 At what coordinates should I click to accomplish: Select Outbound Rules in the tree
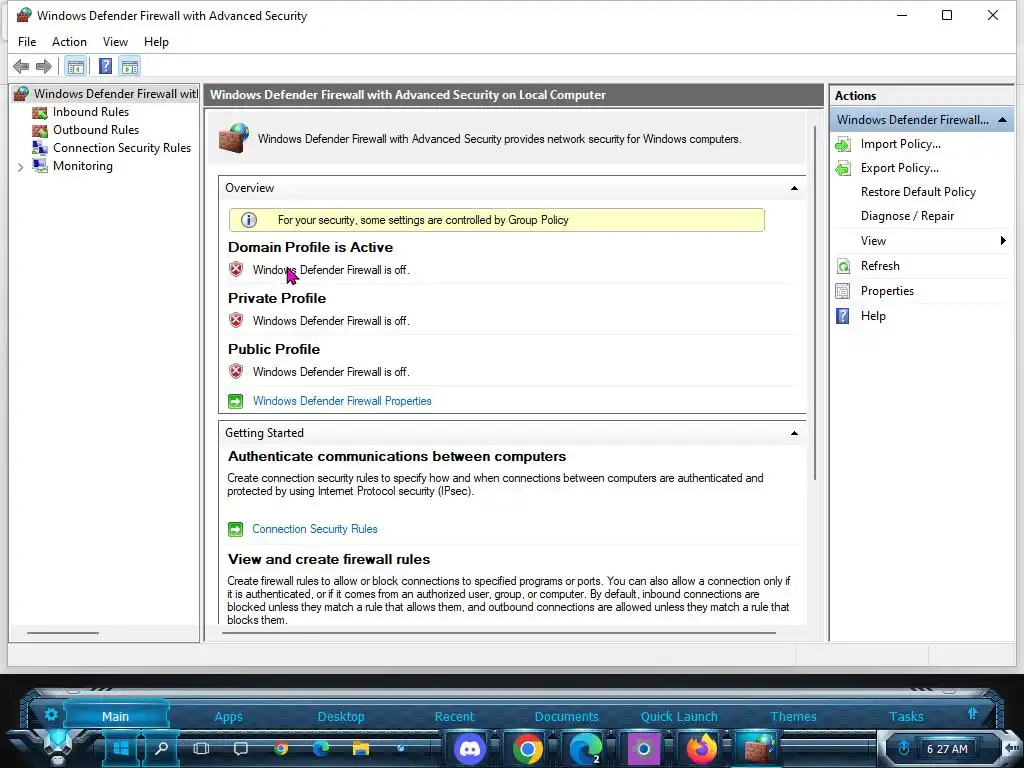click(x=96, y=130)
